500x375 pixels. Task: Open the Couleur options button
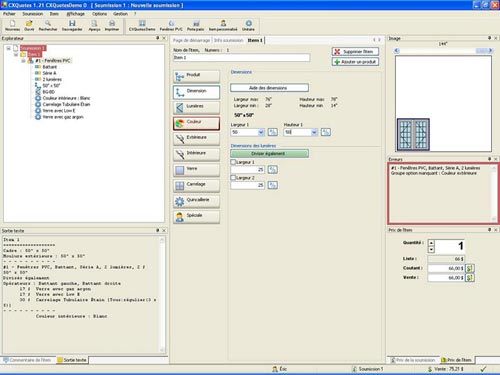tap(196, 123)
